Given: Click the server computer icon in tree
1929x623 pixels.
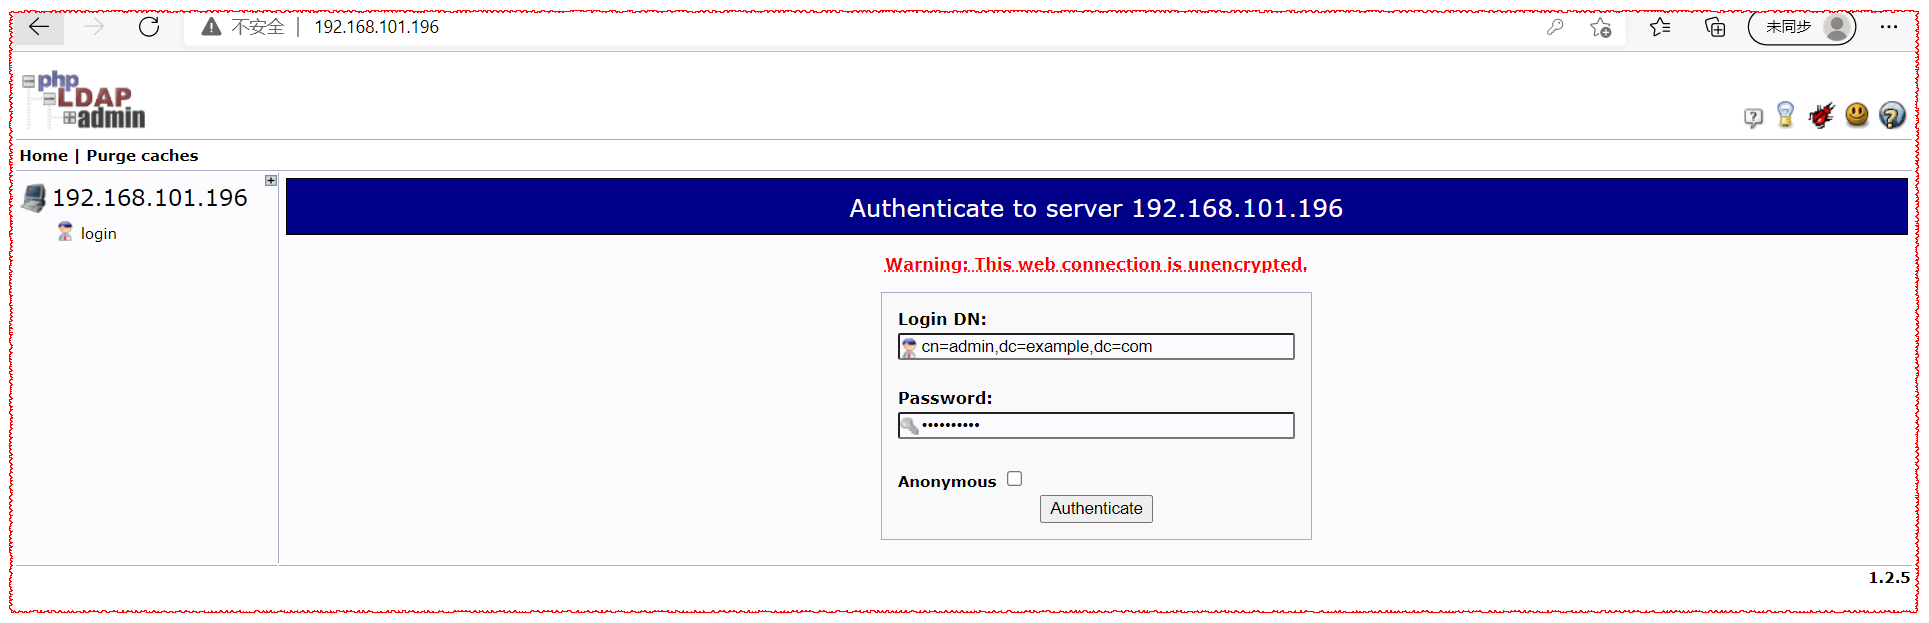Looking at the screenshot, I should 34,198.
